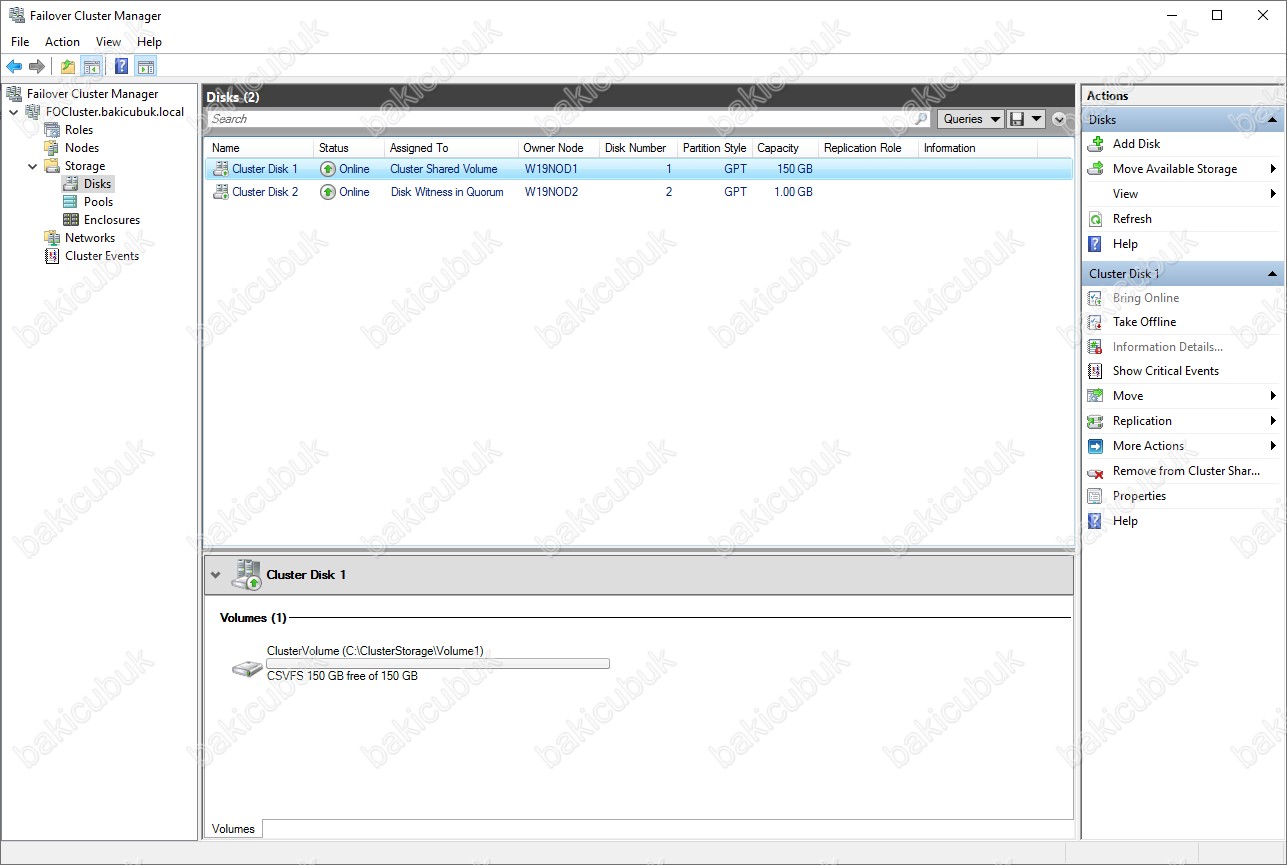Viewport: 1287px width, 865px height.
Task: Click the Back arrow toolbar icon
Action: pyautogui.click(x=14, y=67)
